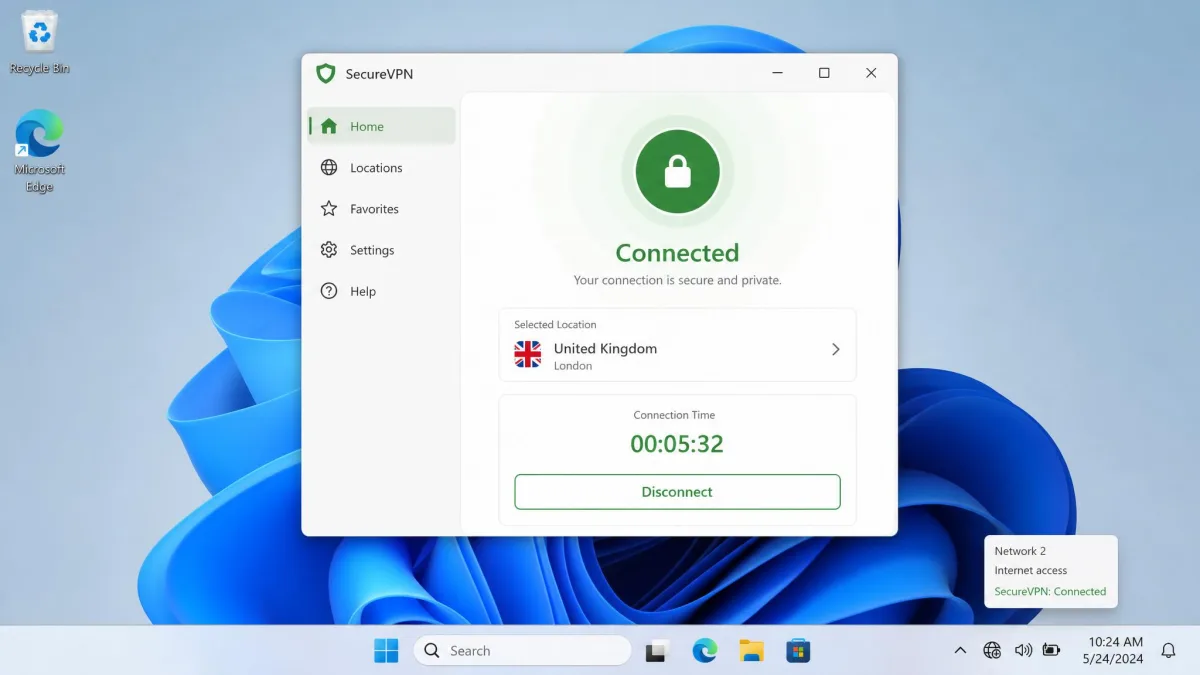Click the Disconnect button
The width and height of the screenshot is (1200, 675).
pyautogui.click(x=677, y=492)
